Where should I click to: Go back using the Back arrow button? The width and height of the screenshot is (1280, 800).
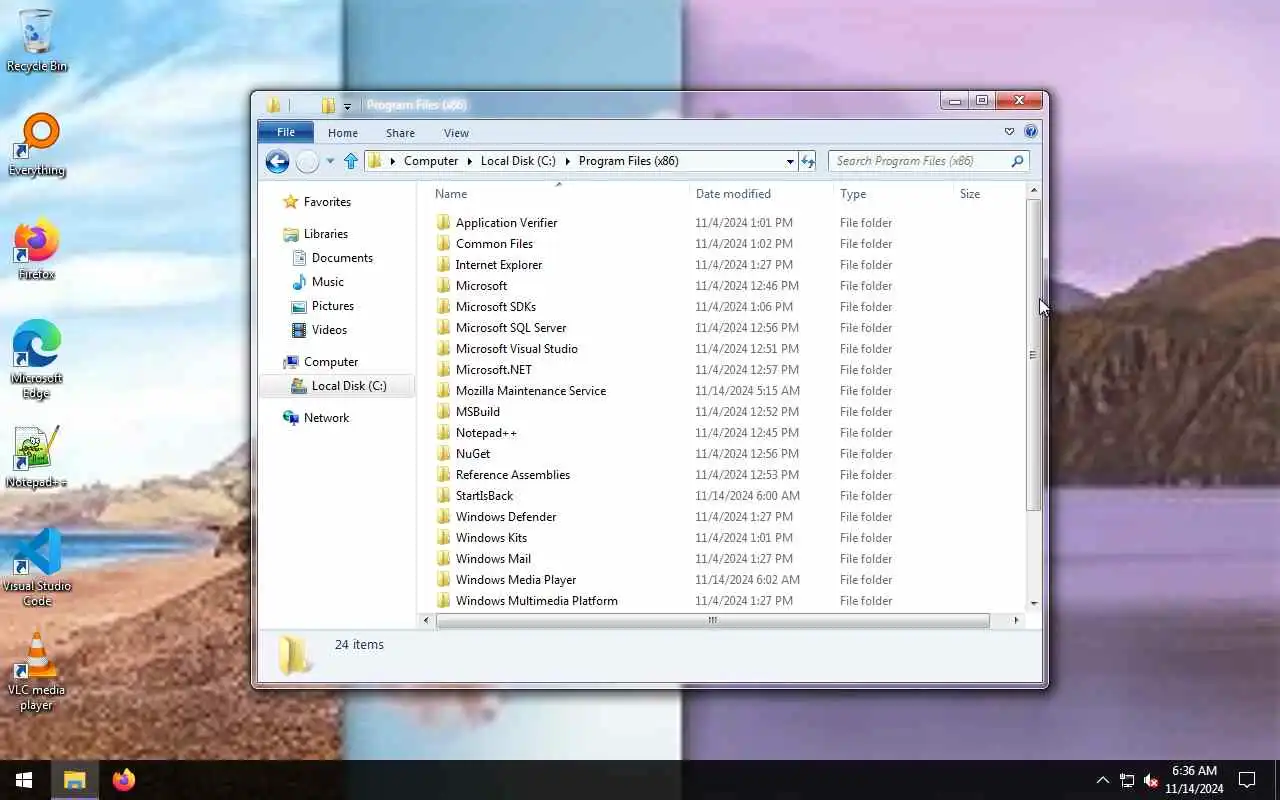click(277, 161)
